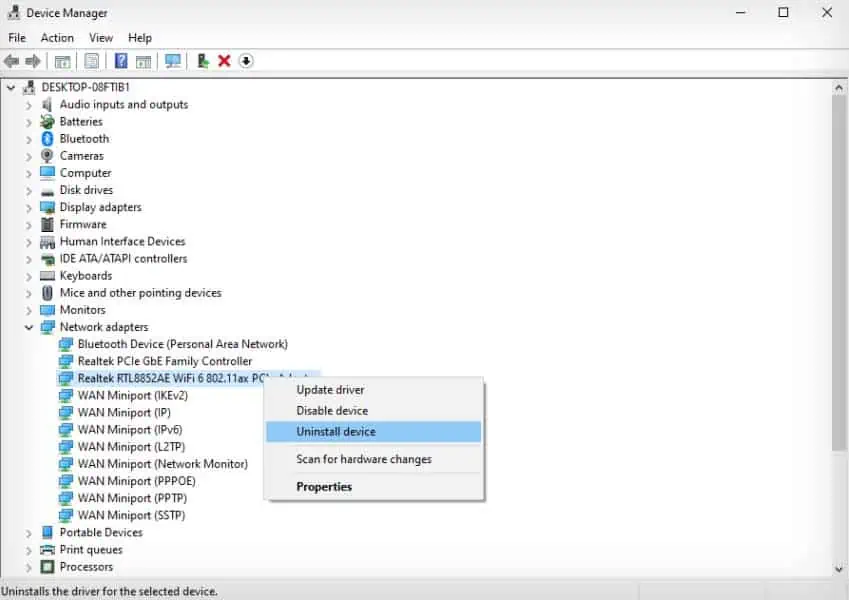Screen dimensions: 849x600
Task: Click the vertical scrollbar thumb
Action: (x=839, y=273)
